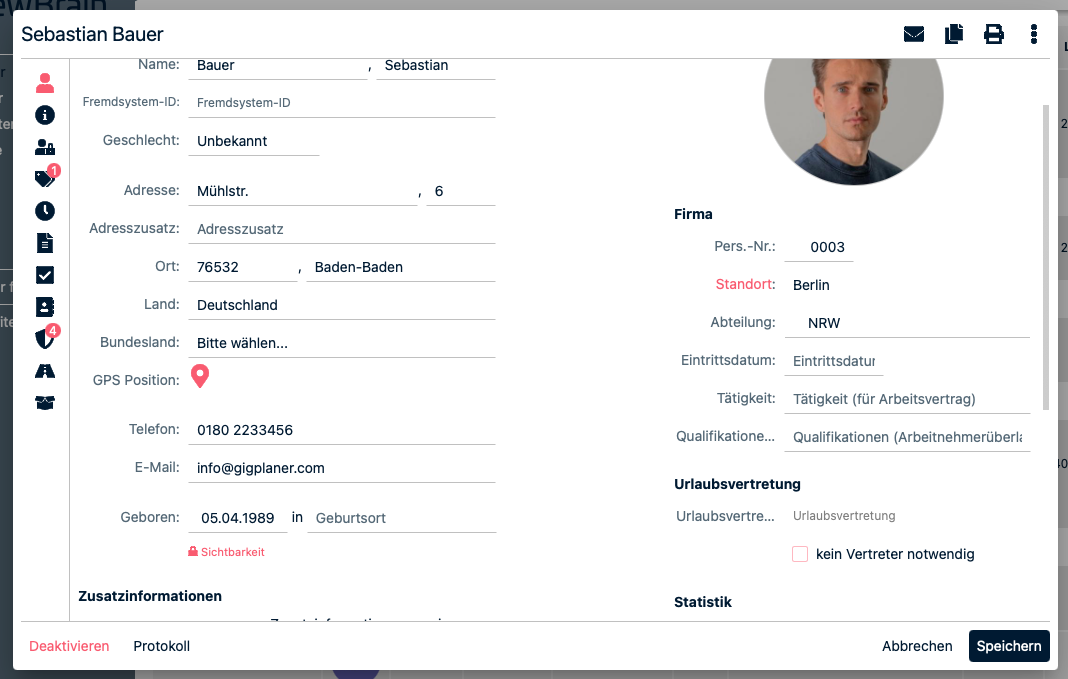Click the Speichern button
This screenshot has height=679, width=1068.
pos(1009,646)
